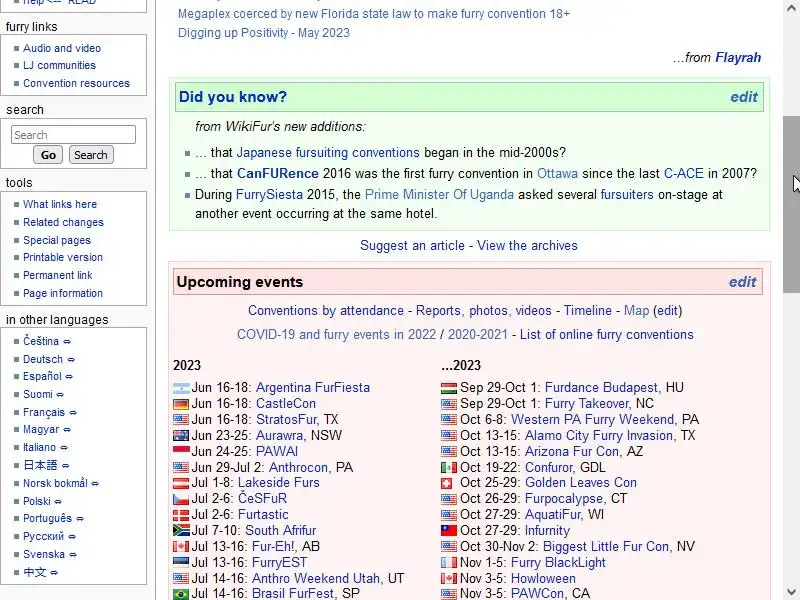This screenshot has height=600, width=800.
Task: Click the Canadian flag icon beside Howloween
Action: coord(448,579)
